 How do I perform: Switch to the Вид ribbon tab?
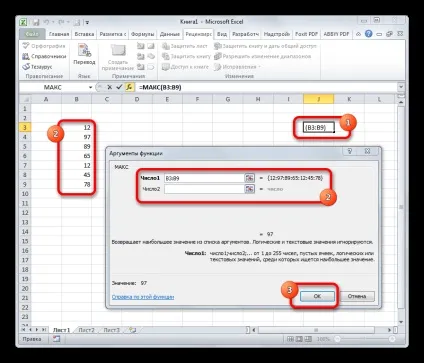point(222,34)
